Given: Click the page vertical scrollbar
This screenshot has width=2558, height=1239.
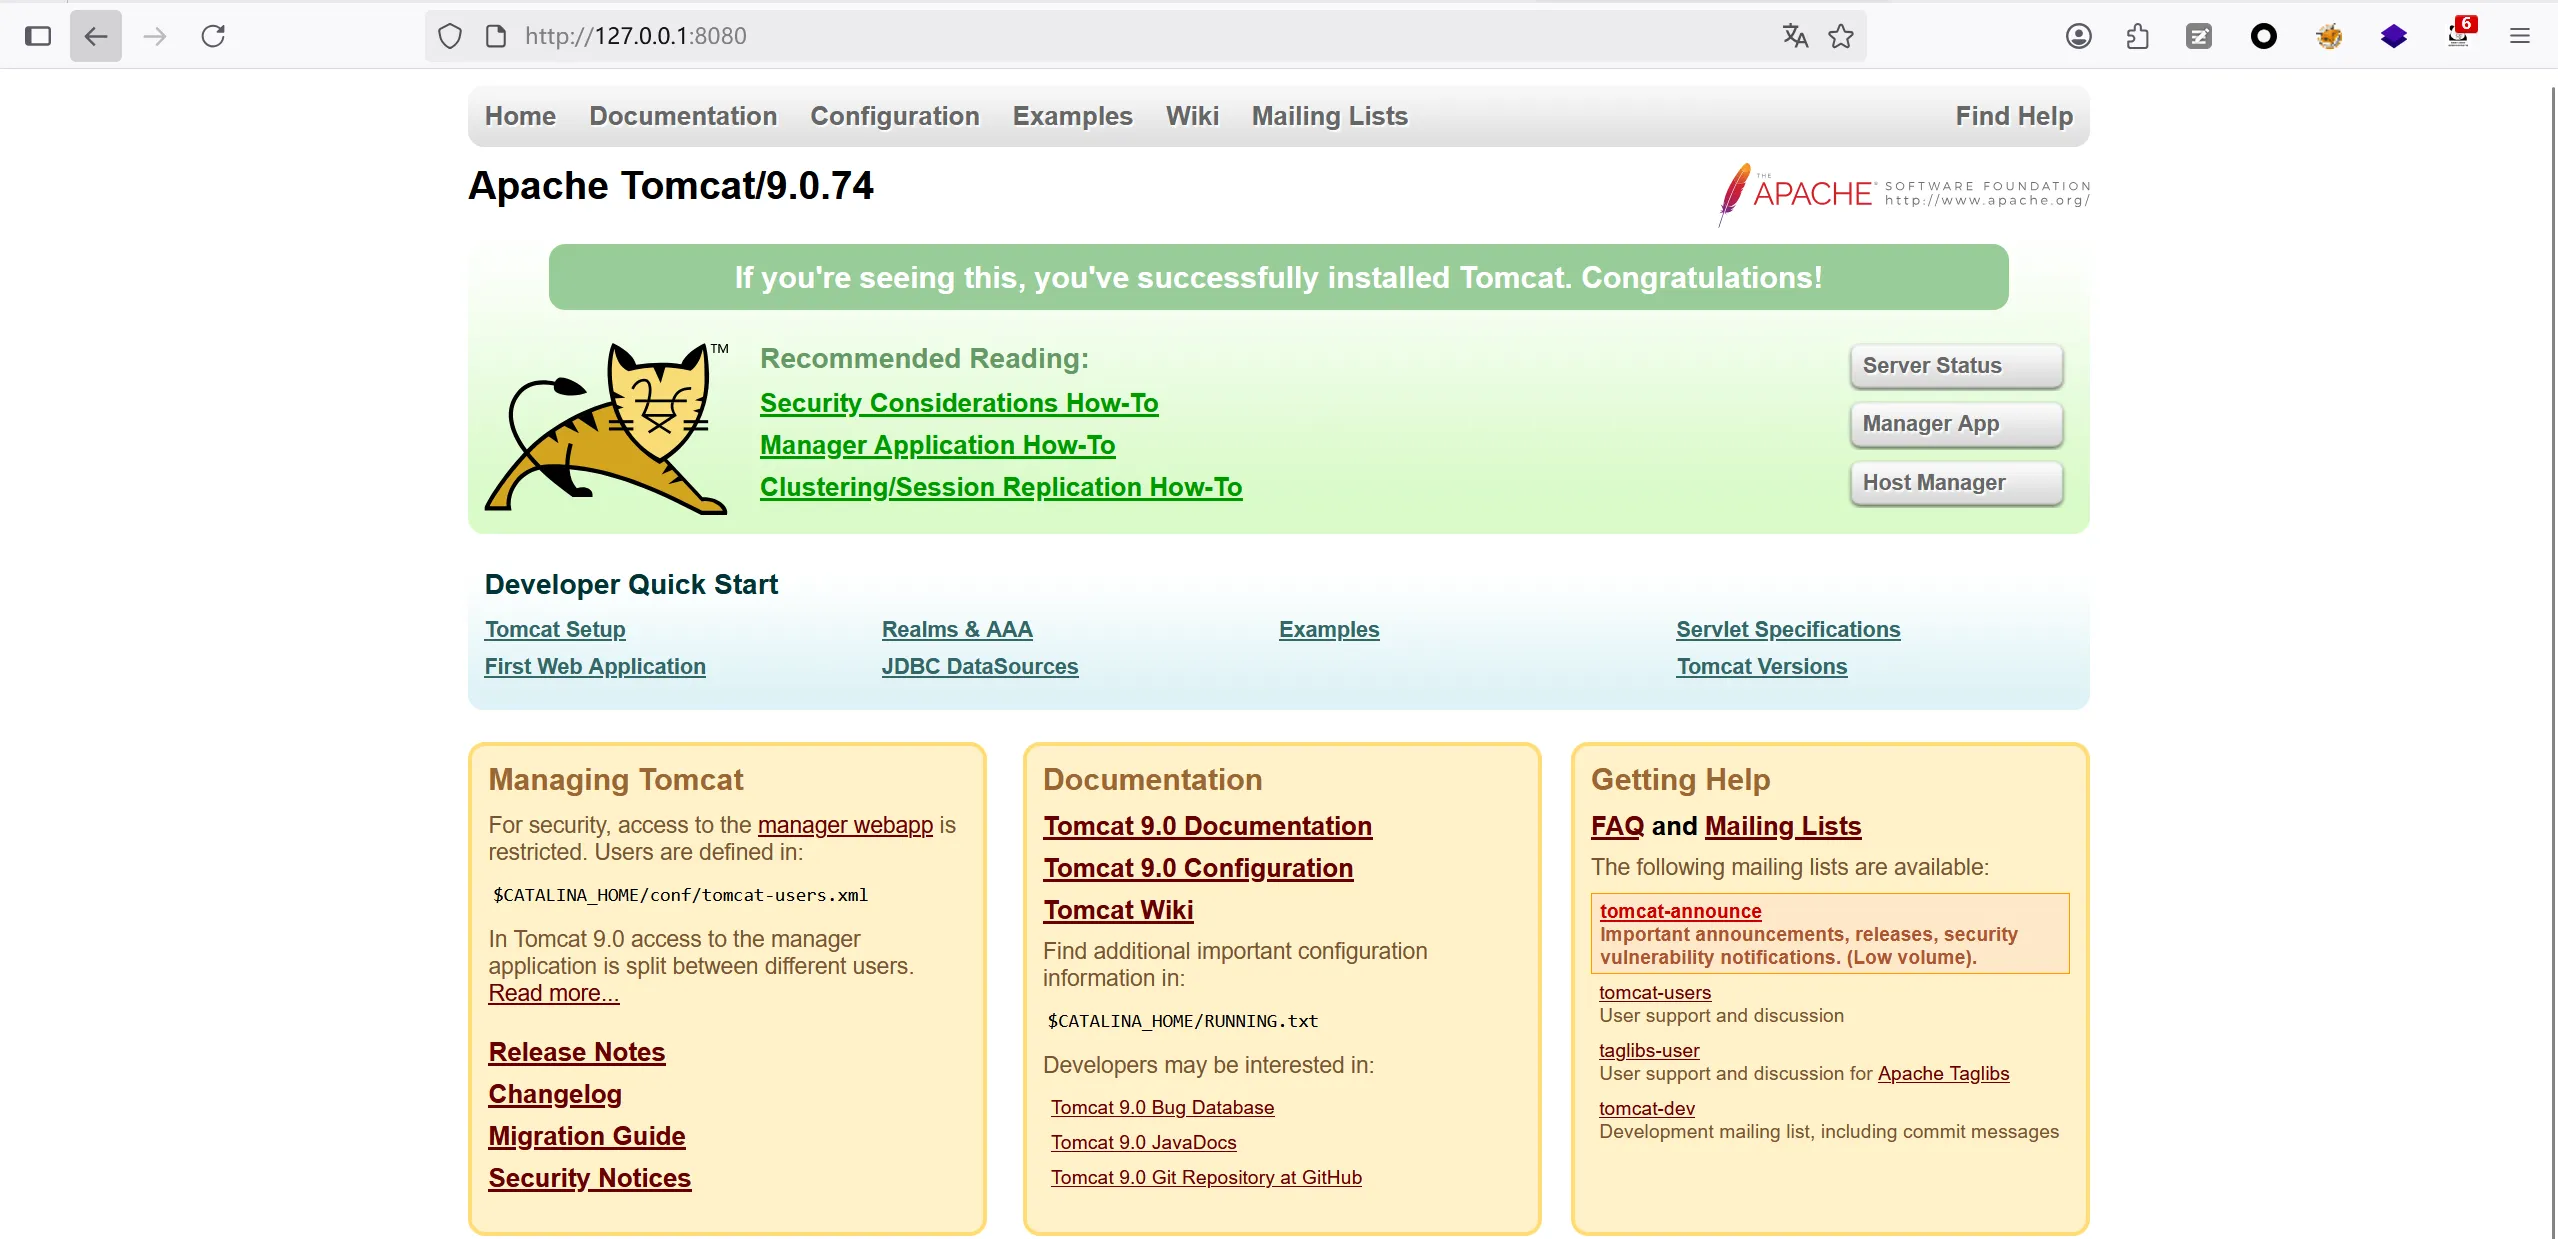Looking at the screenshot, I should (x=2551, y=600).
